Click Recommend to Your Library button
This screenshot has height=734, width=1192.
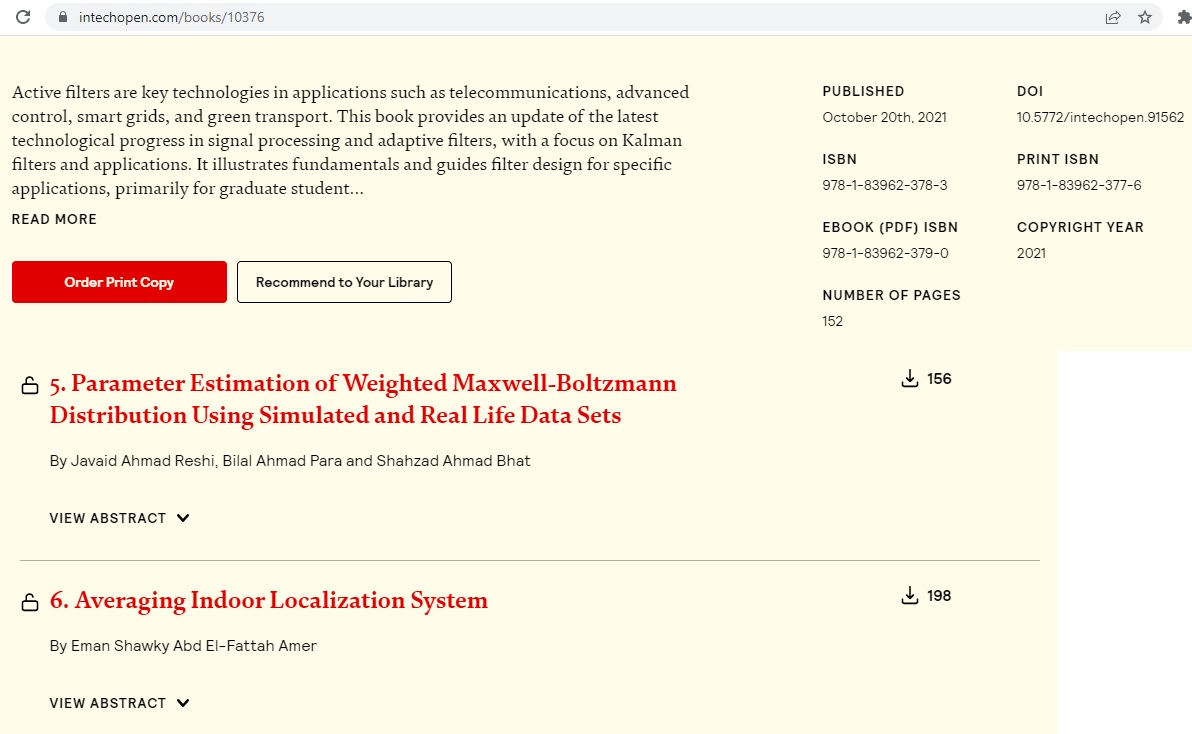pos(344,282)
